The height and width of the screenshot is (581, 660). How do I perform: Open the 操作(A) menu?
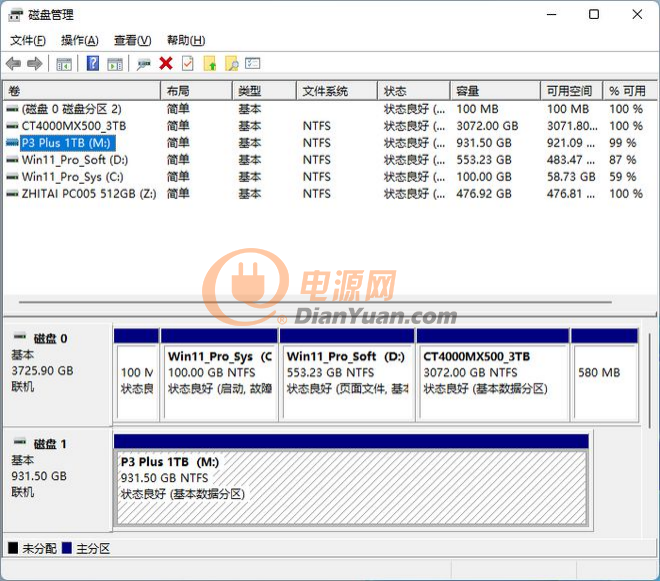click(79, 40)
